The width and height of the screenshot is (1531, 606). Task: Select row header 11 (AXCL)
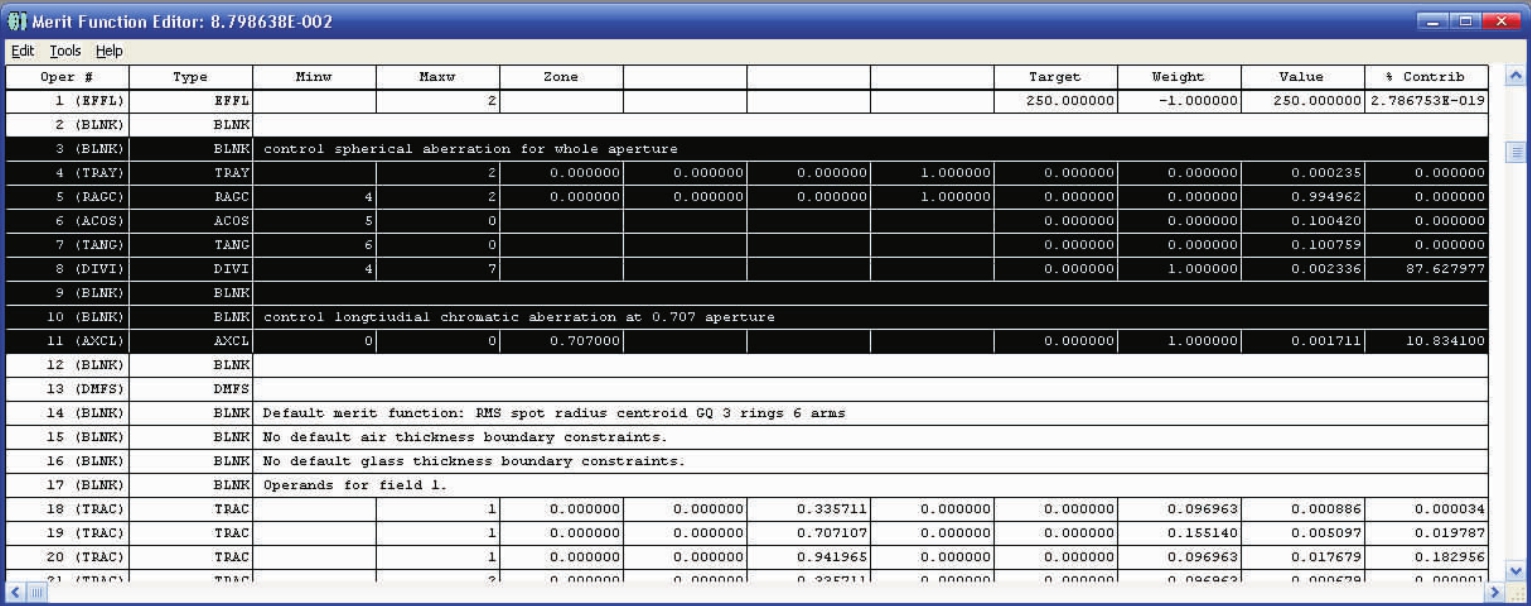[67, 341]
